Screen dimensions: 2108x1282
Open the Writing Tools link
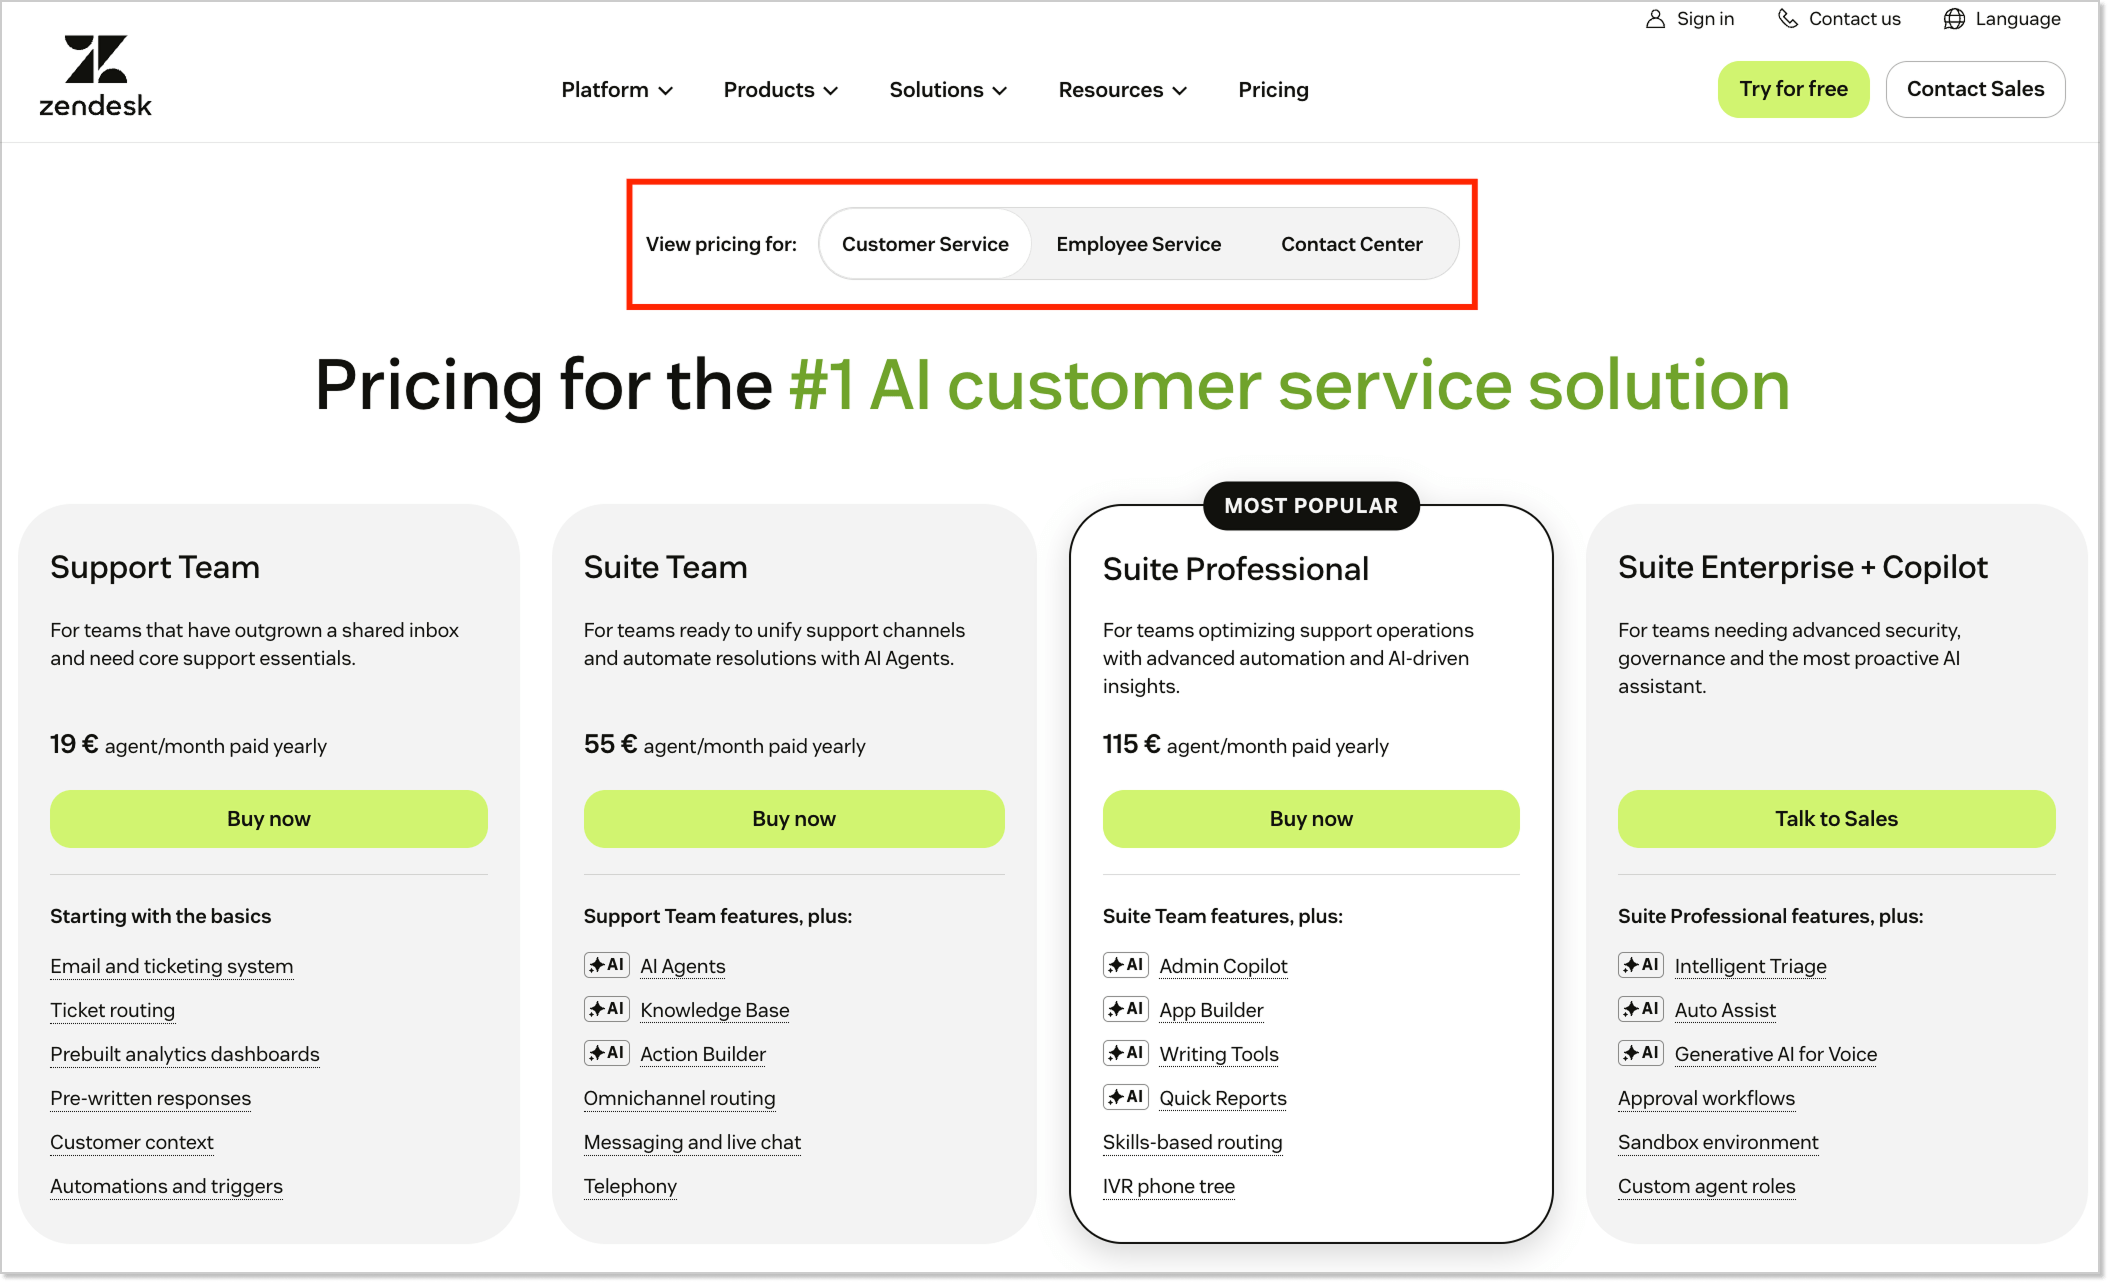click(1219, 1054)
